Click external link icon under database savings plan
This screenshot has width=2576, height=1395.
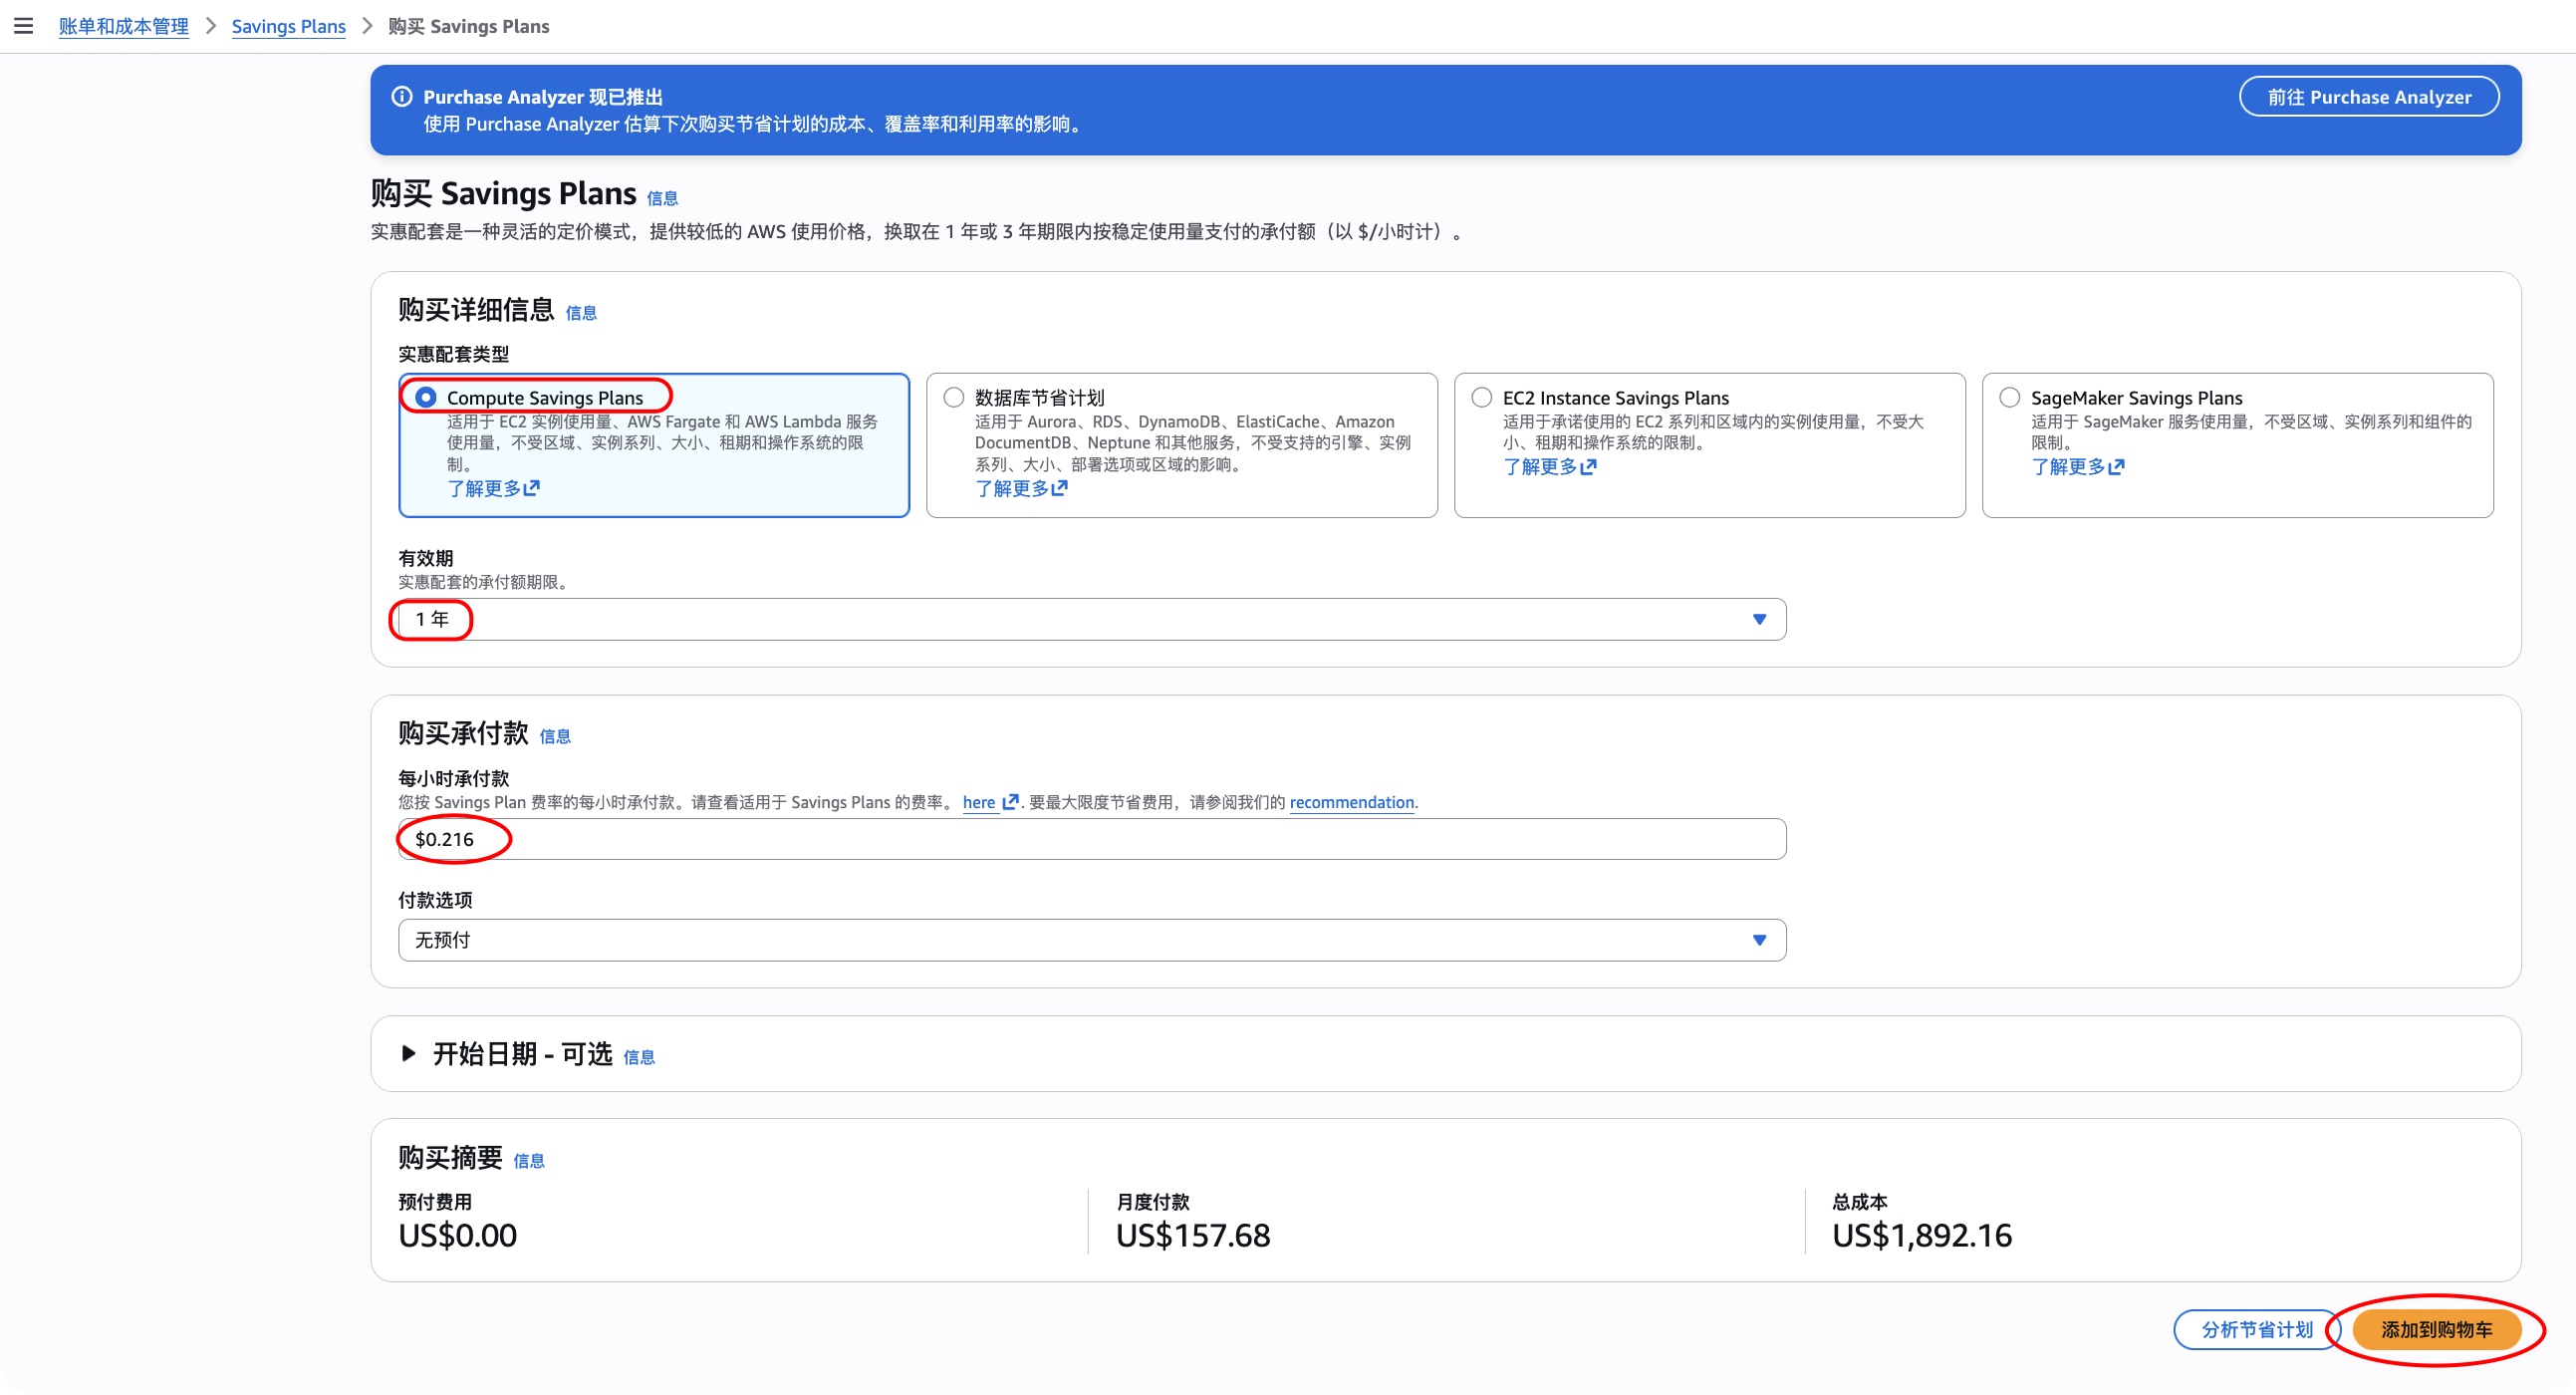click(x=1060, y=488)
